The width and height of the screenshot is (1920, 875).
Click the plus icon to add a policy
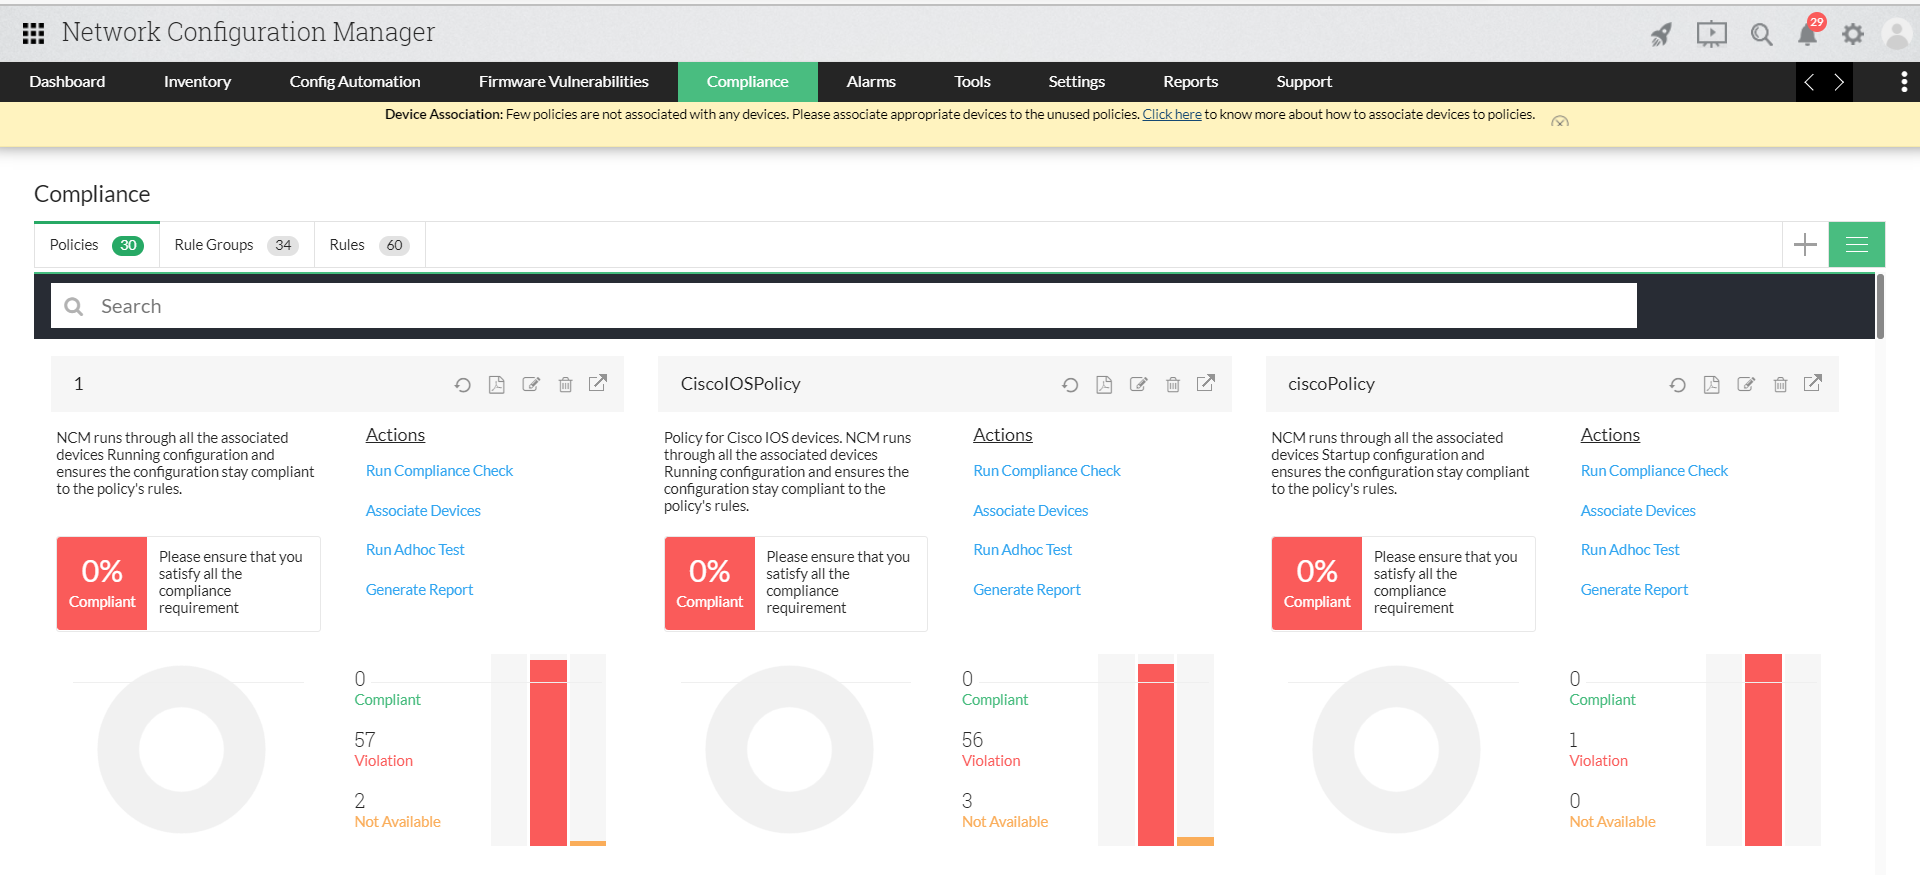[1805, 245]
